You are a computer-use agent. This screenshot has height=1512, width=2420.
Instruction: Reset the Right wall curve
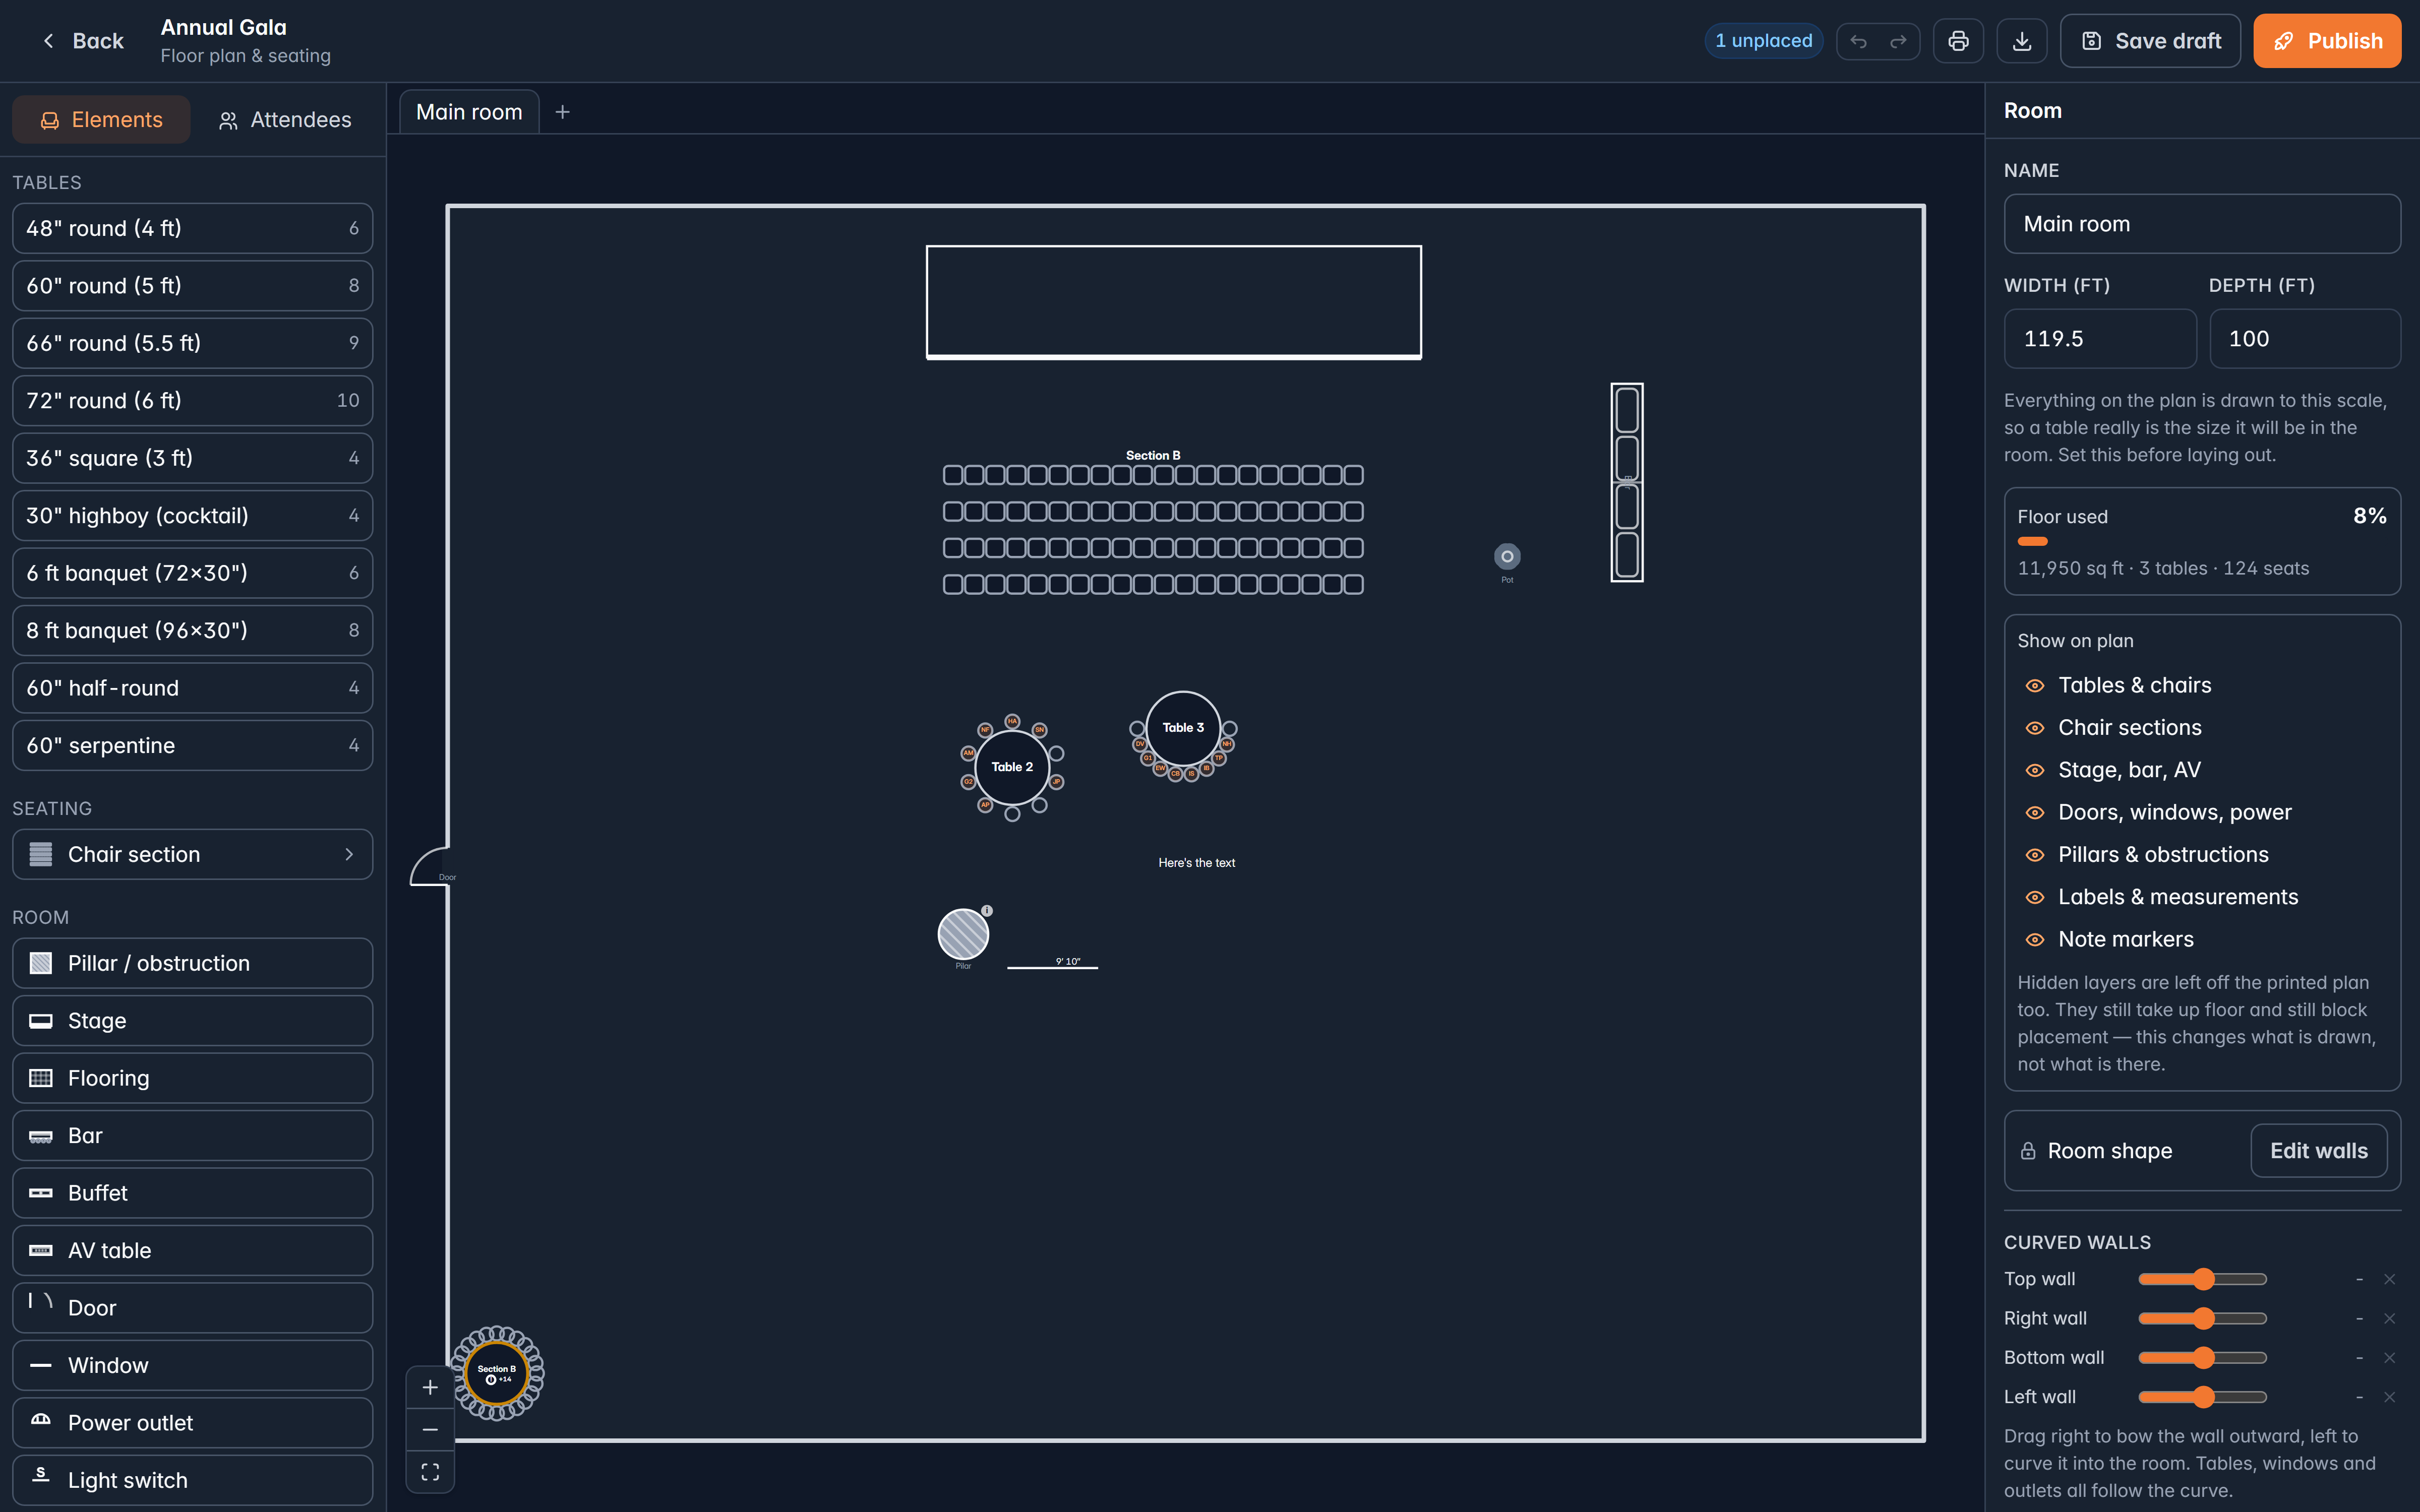2389,1318
